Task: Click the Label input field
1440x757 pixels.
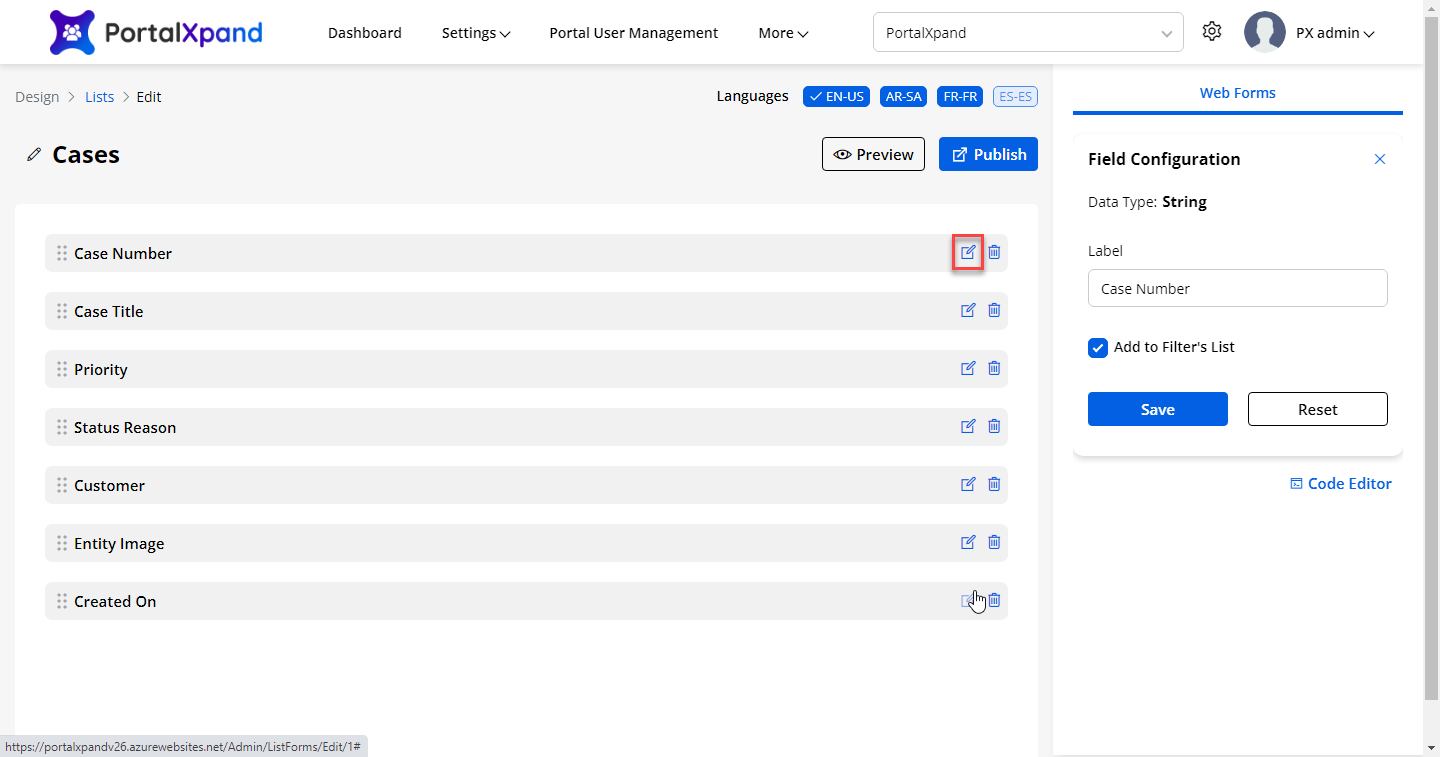Action: [x=1237, y=288]
